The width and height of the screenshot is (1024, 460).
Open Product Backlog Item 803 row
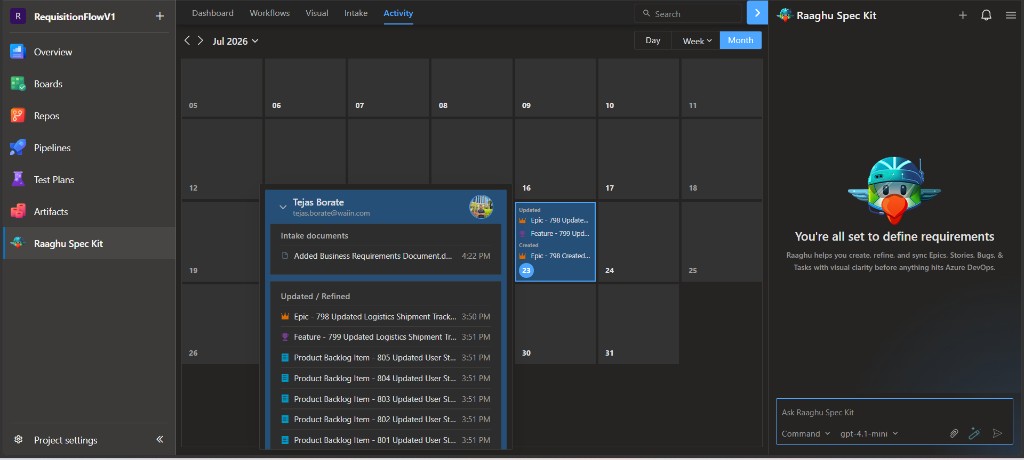pyautogui.click(x=385, y=399)
